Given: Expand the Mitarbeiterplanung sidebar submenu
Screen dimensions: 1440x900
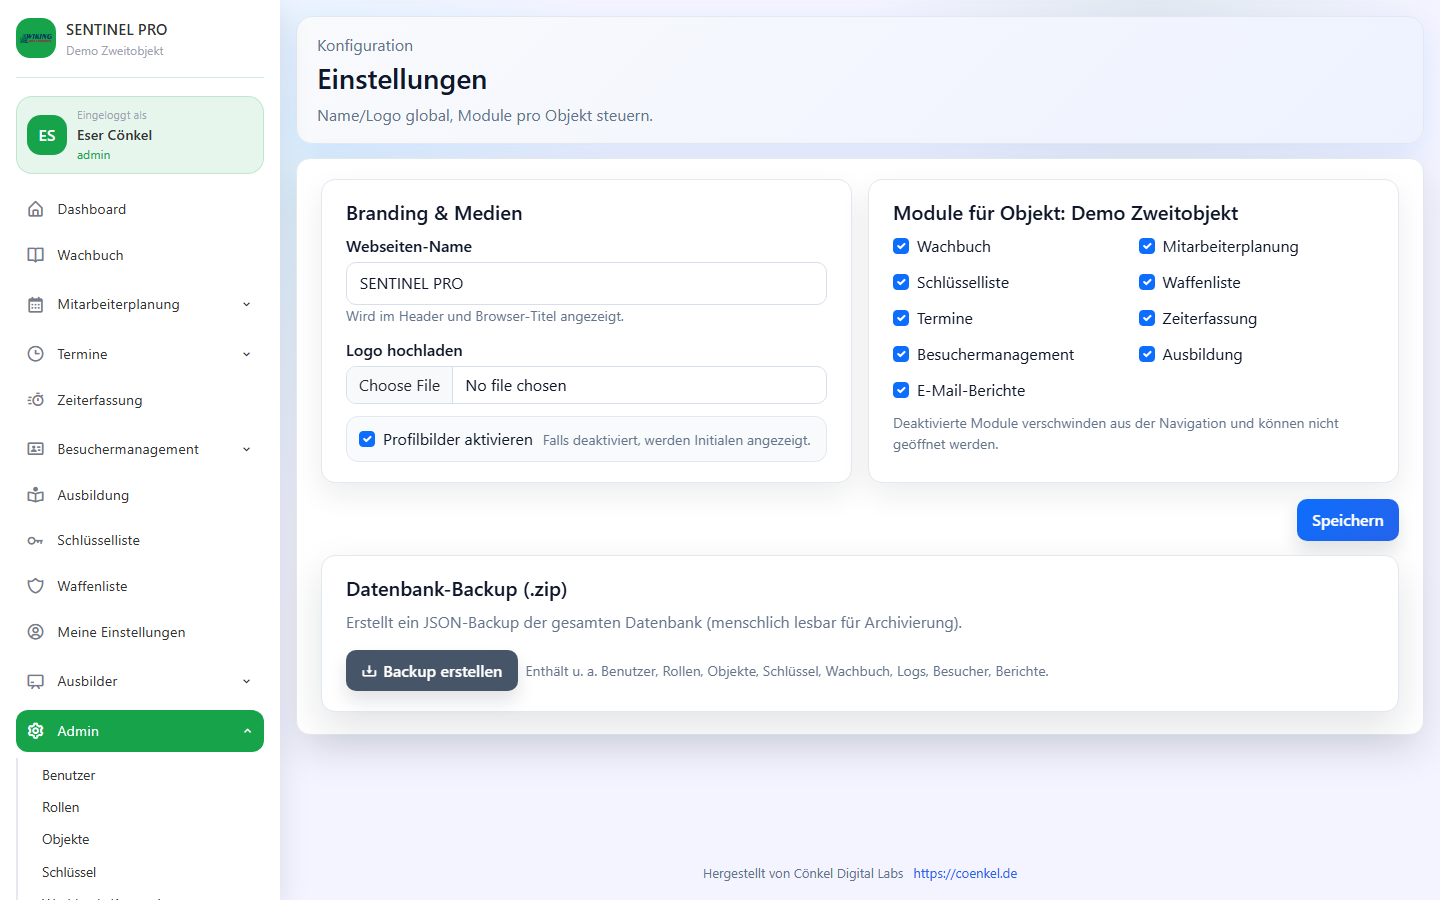Looking at the screenshot, I should (x=246, y=305).
